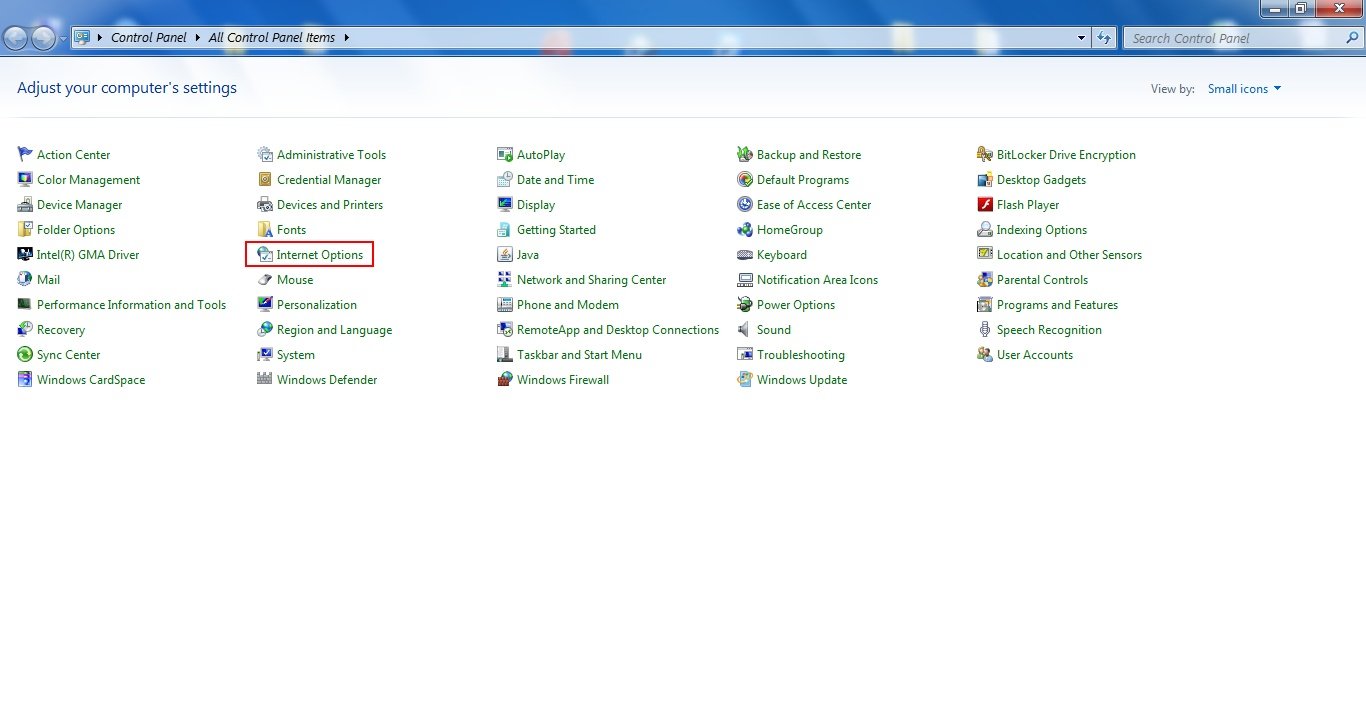
Task: Open the recent pages dropdown beside Forward
Action: point(64,38)
